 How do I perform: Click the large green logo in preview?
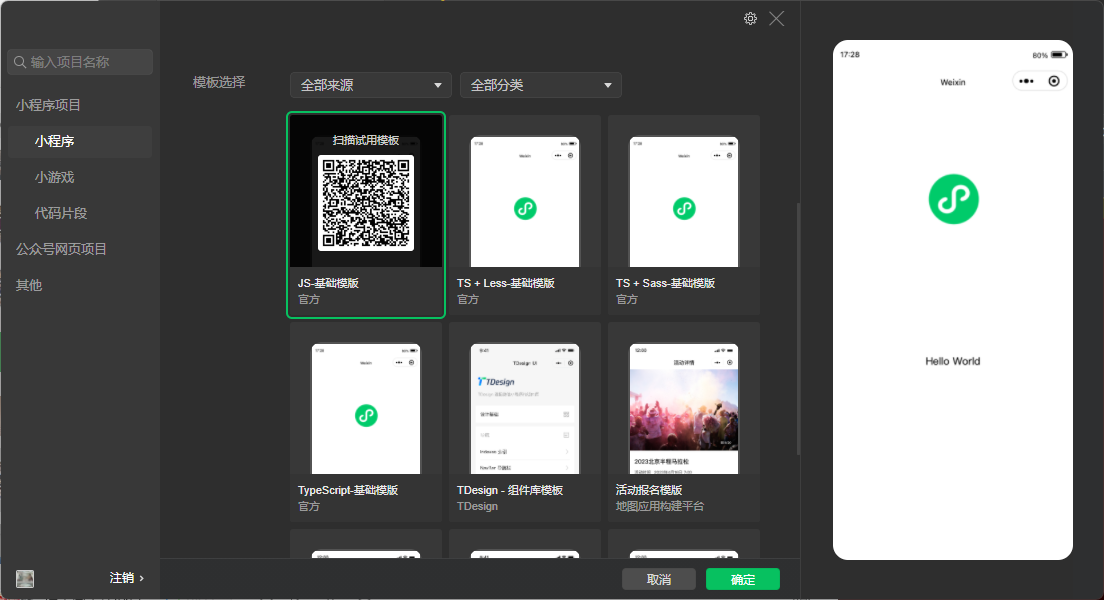(953, 199)
